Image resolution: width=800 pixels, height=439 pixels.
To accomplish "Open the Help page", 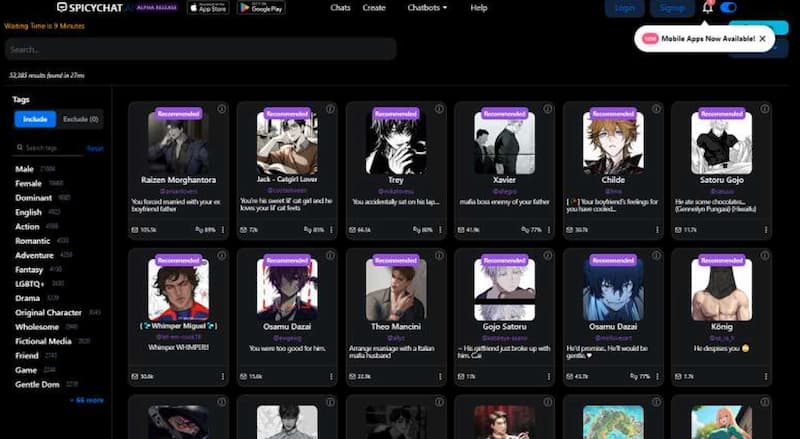I will (479, 8).
